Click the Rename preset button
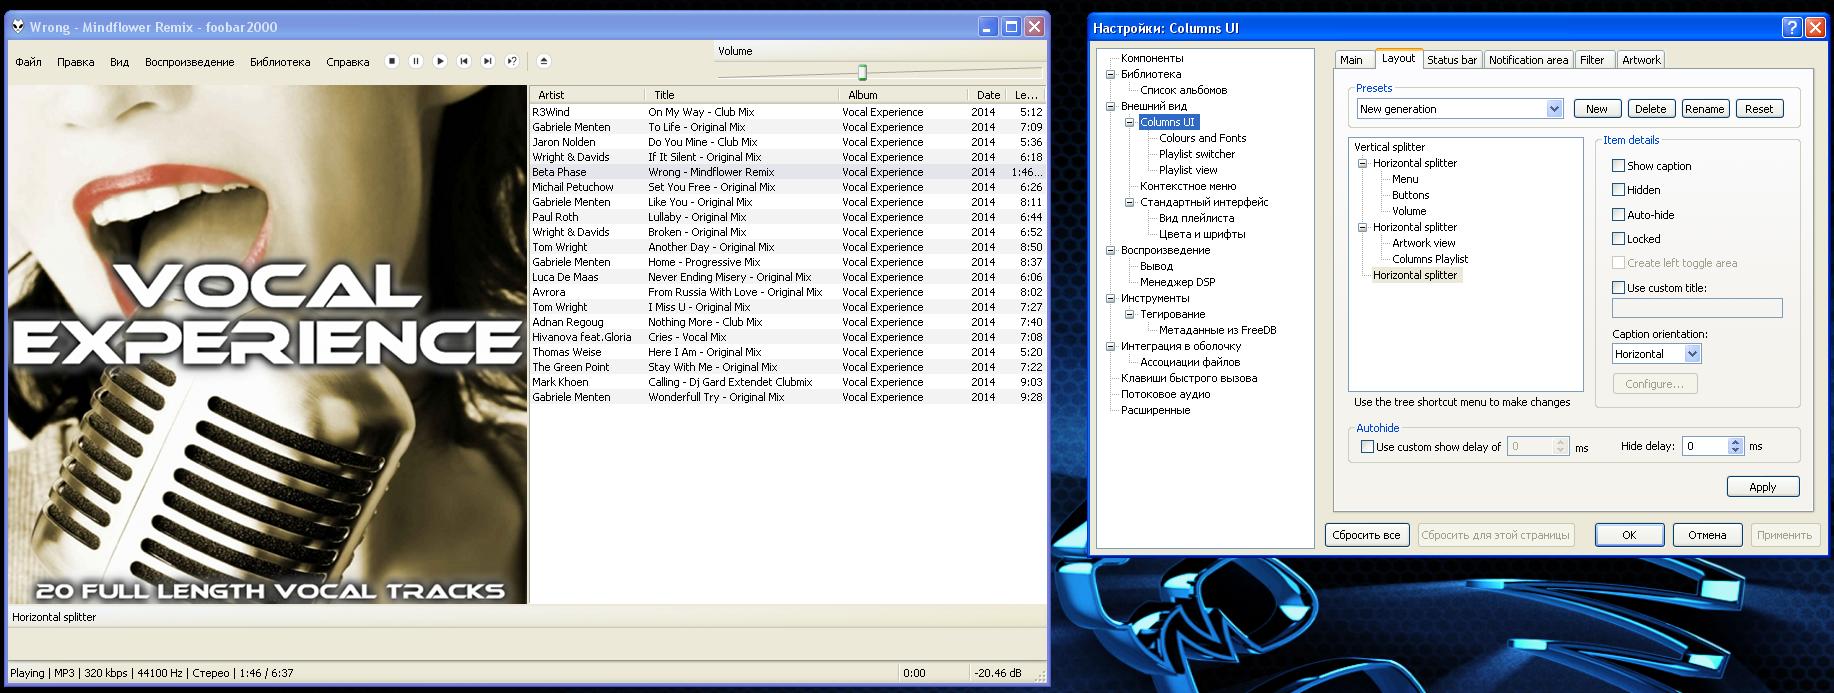This screenshot has width=1834, height=693. (x=1704, y=109)
